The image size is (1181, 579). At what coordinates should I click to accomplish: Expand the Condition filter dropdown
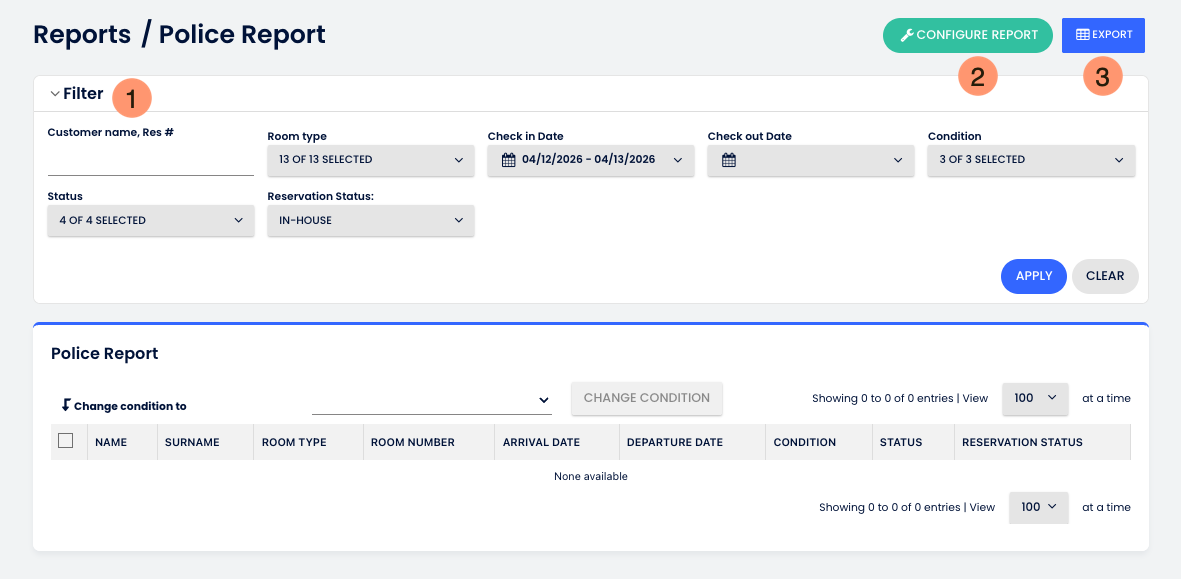(1030, 160)
